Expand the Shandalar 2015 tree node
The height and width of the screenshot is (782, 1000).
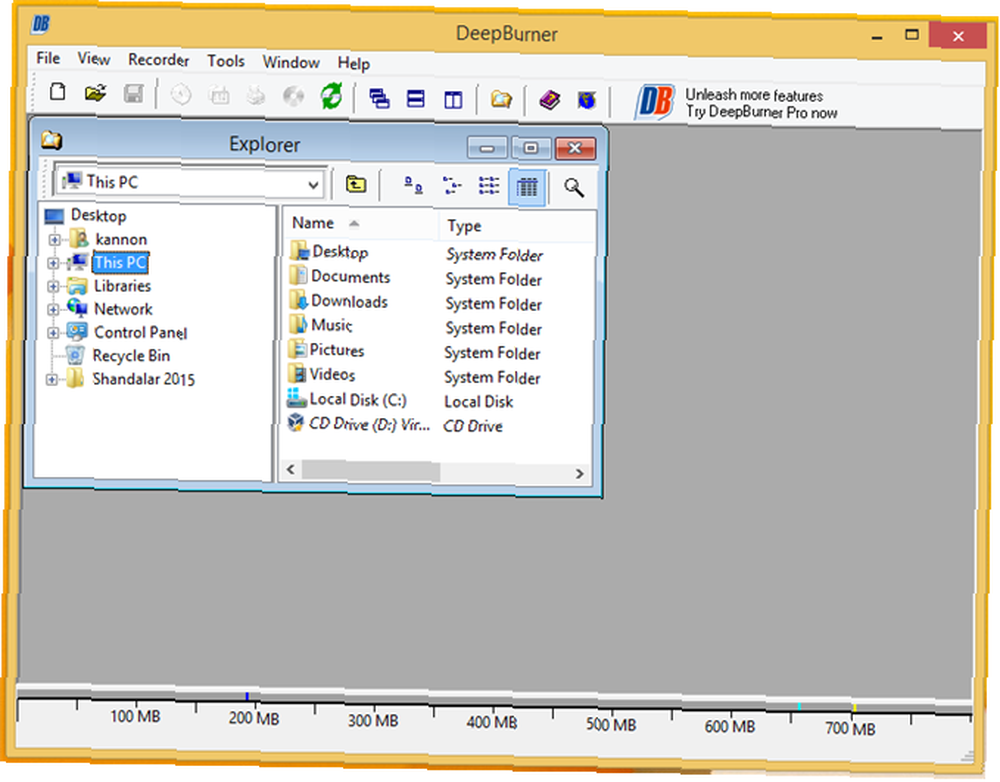click(52, 380)
